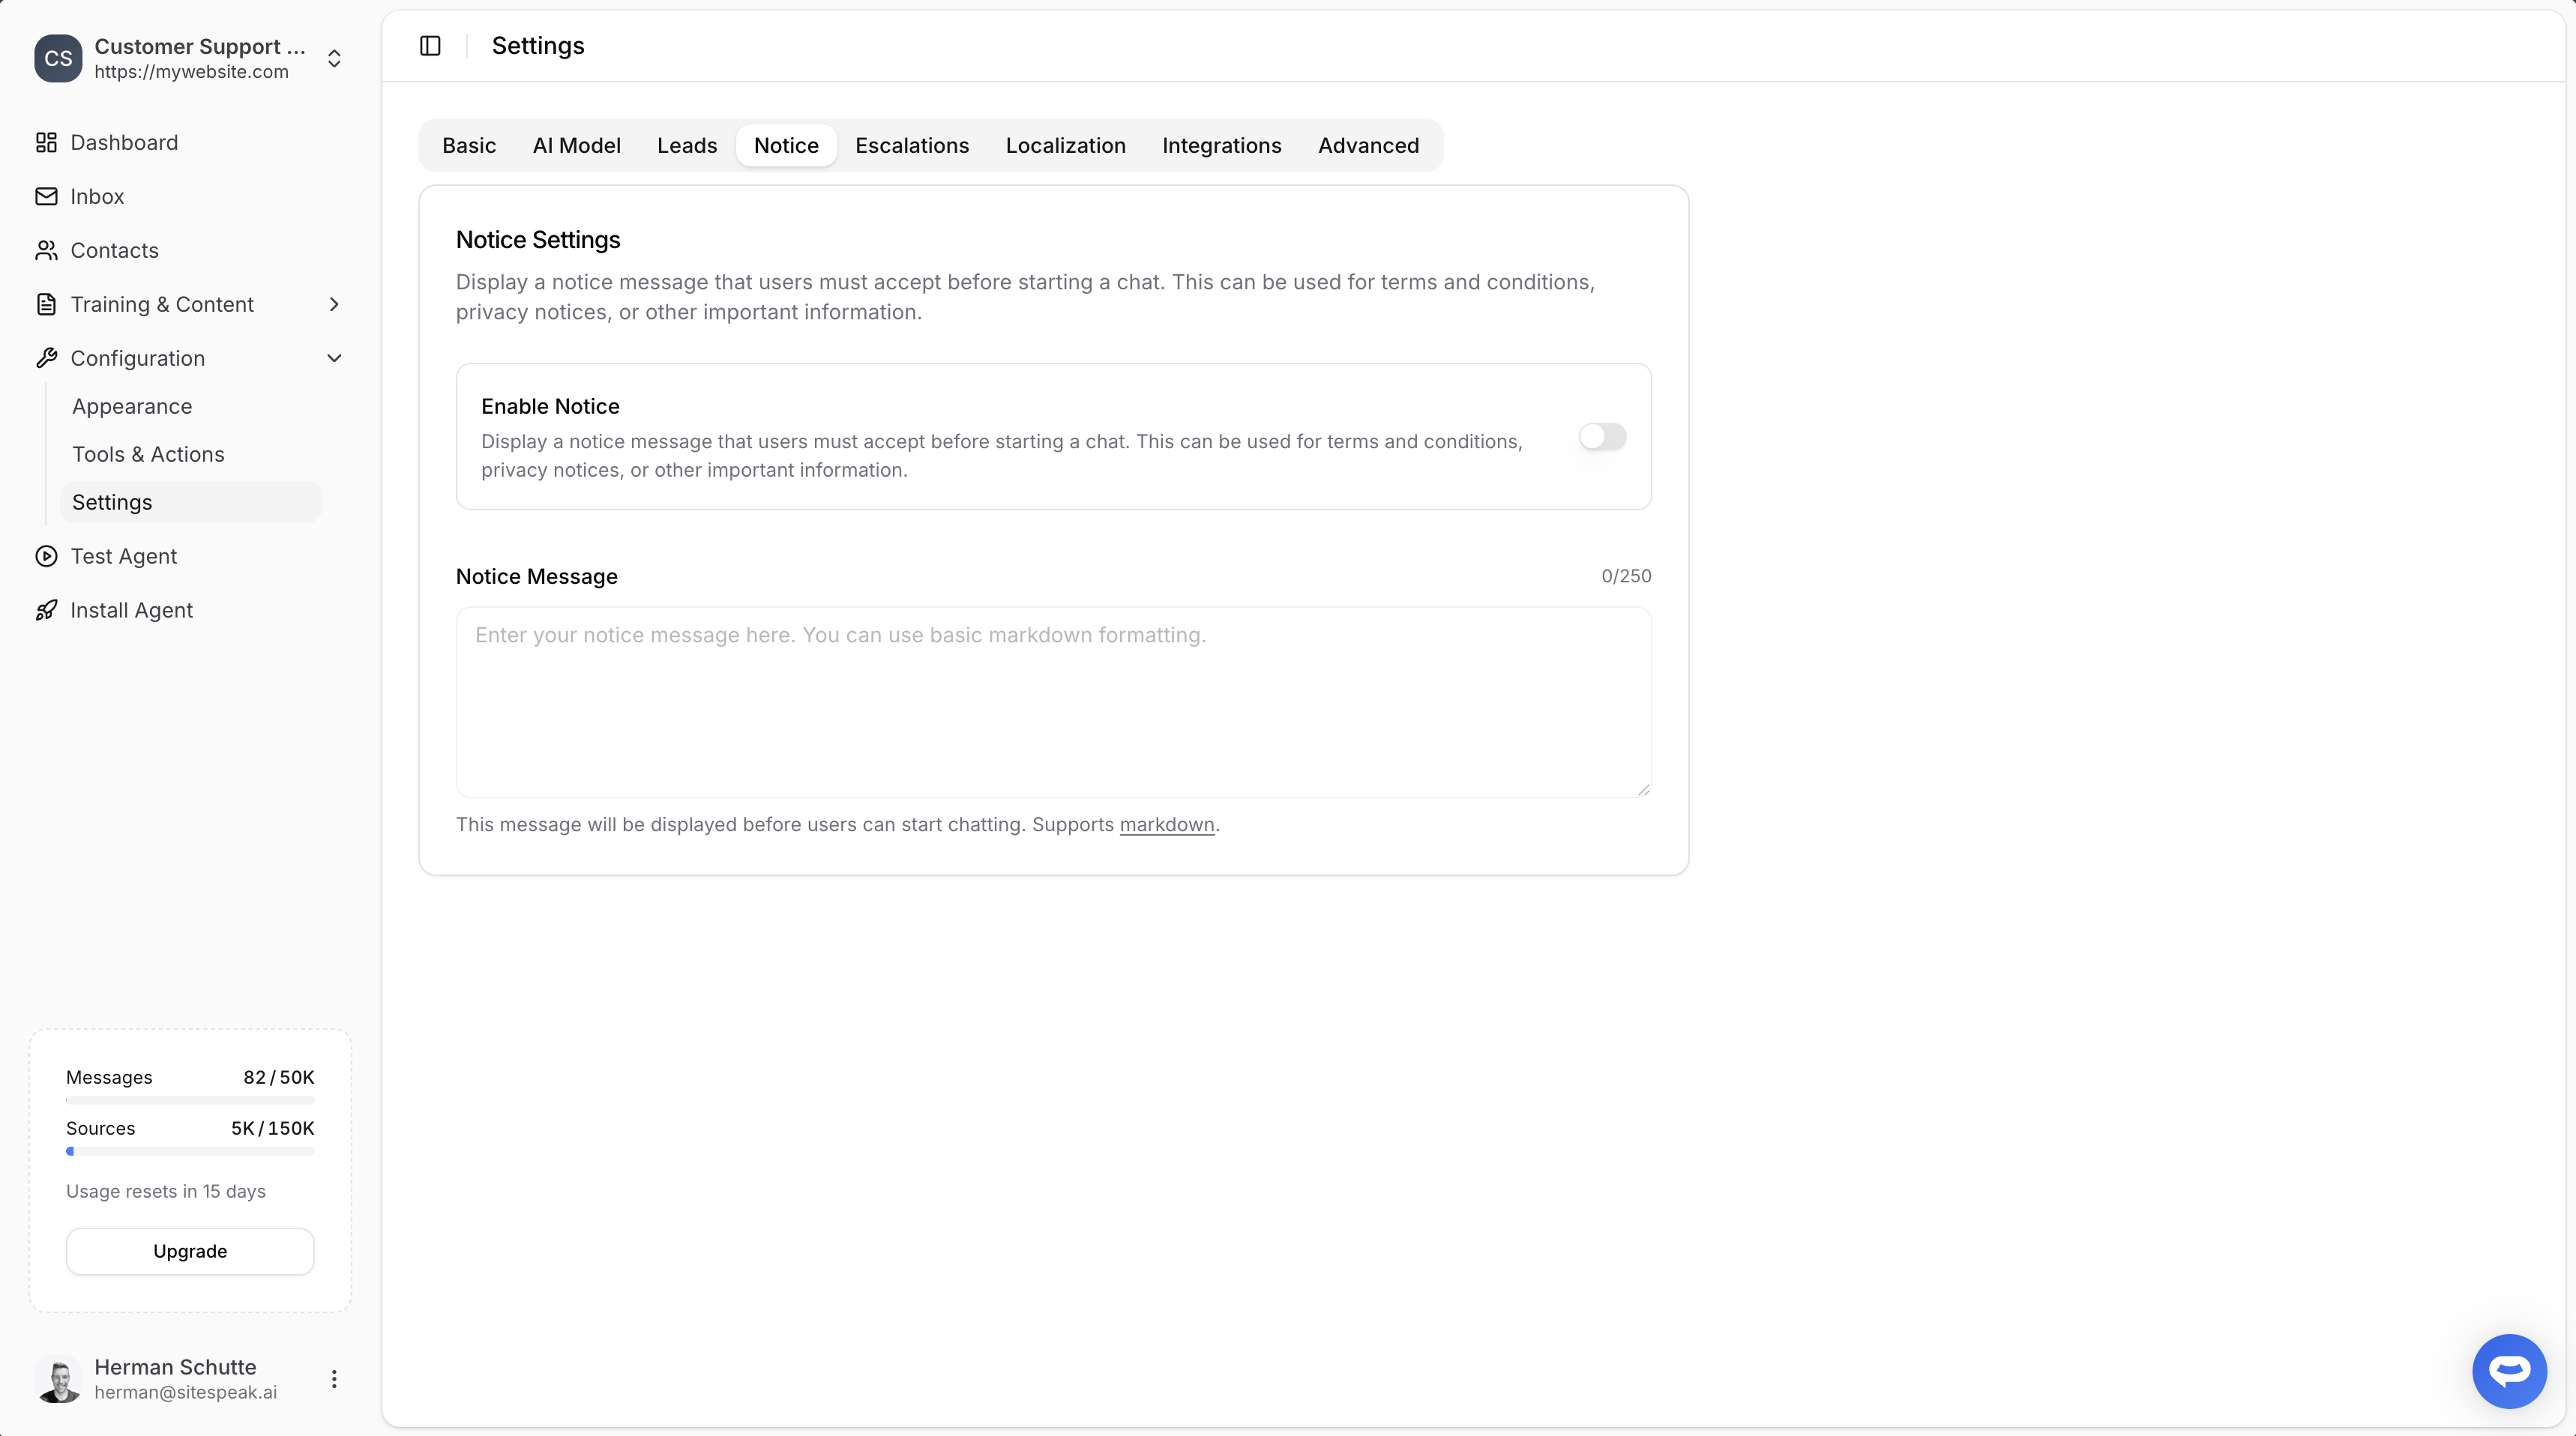Click inside the Notice Message text area

1050,700
